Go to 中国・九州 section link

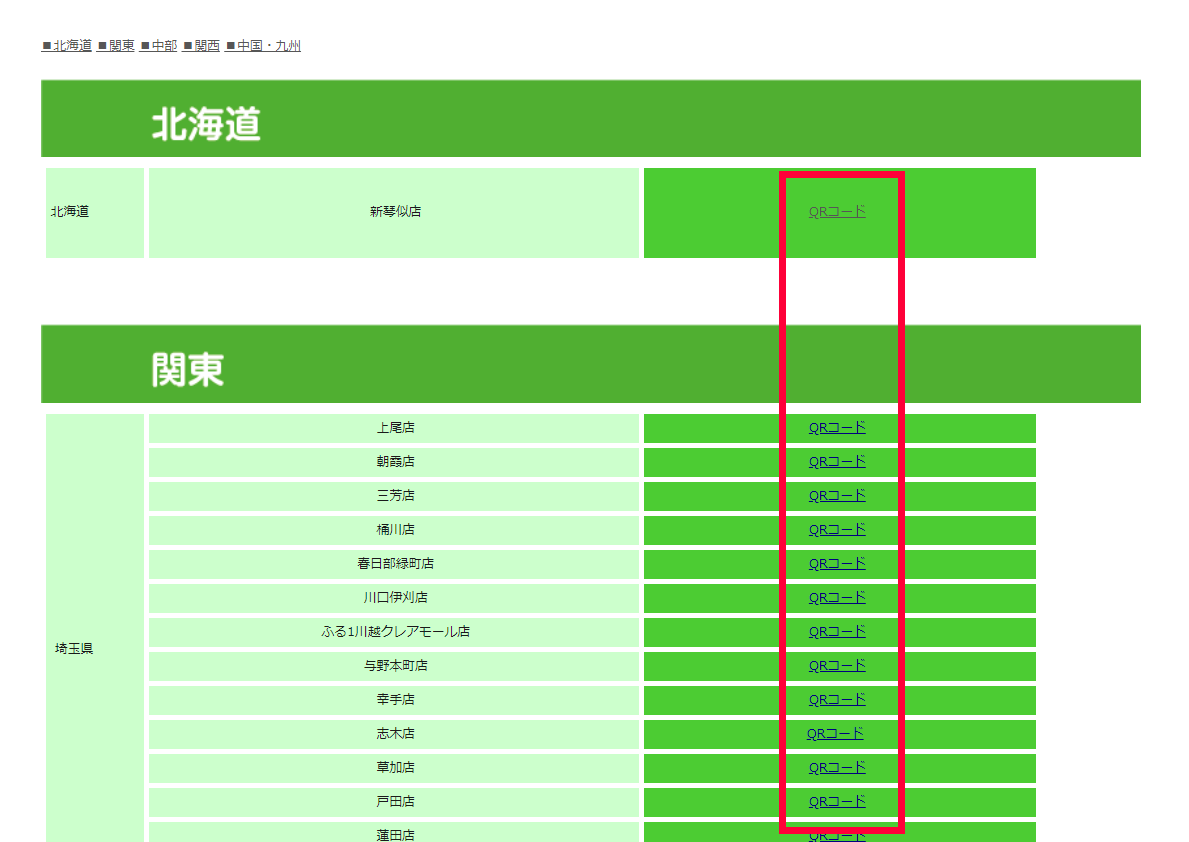pos(263,46)
